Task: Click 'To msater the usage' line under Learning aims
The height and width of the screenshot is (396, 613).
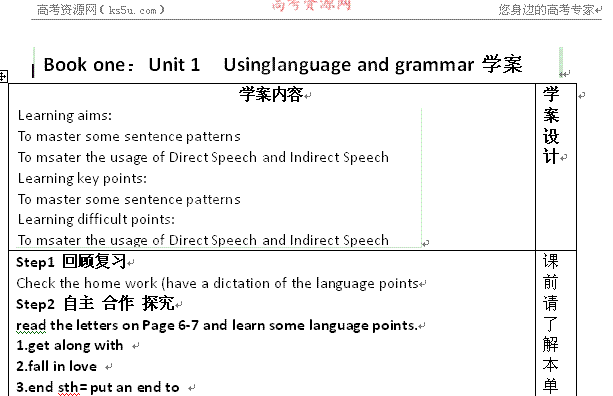Action: click(203, 157)
